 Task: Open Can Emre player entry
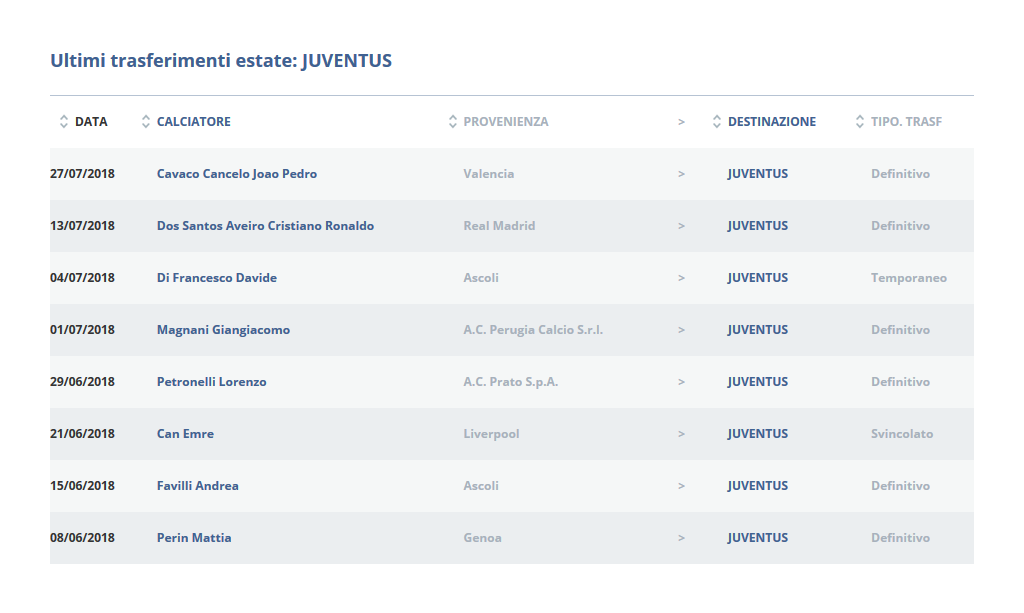[x=185, y=434]
